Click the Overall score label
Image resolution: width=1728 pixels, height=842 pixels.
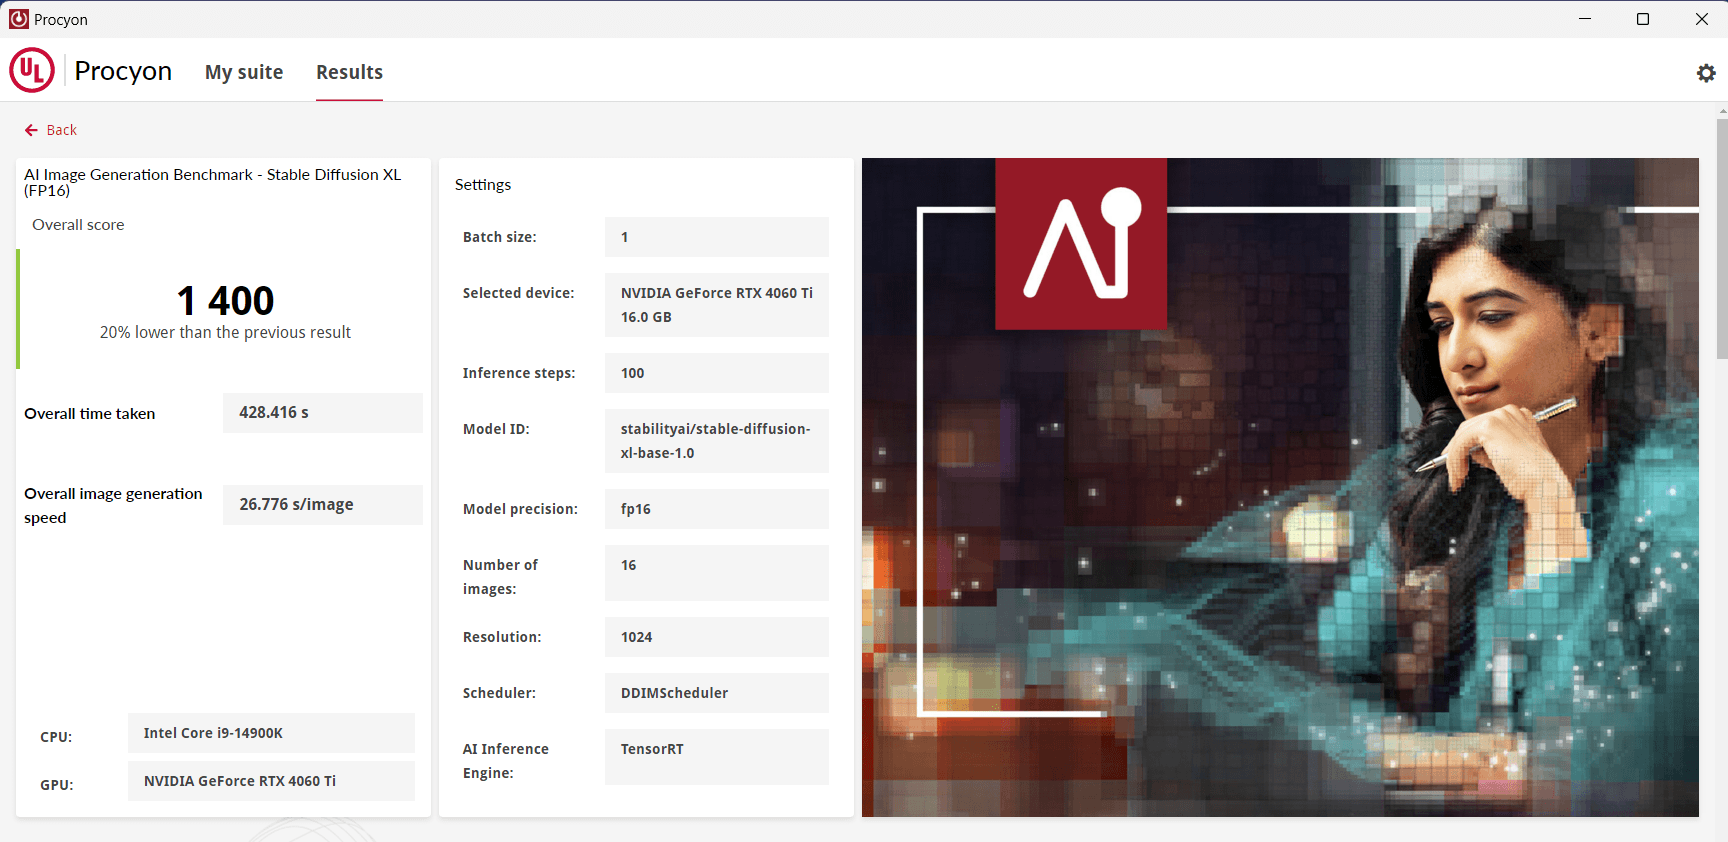(78, 225)
